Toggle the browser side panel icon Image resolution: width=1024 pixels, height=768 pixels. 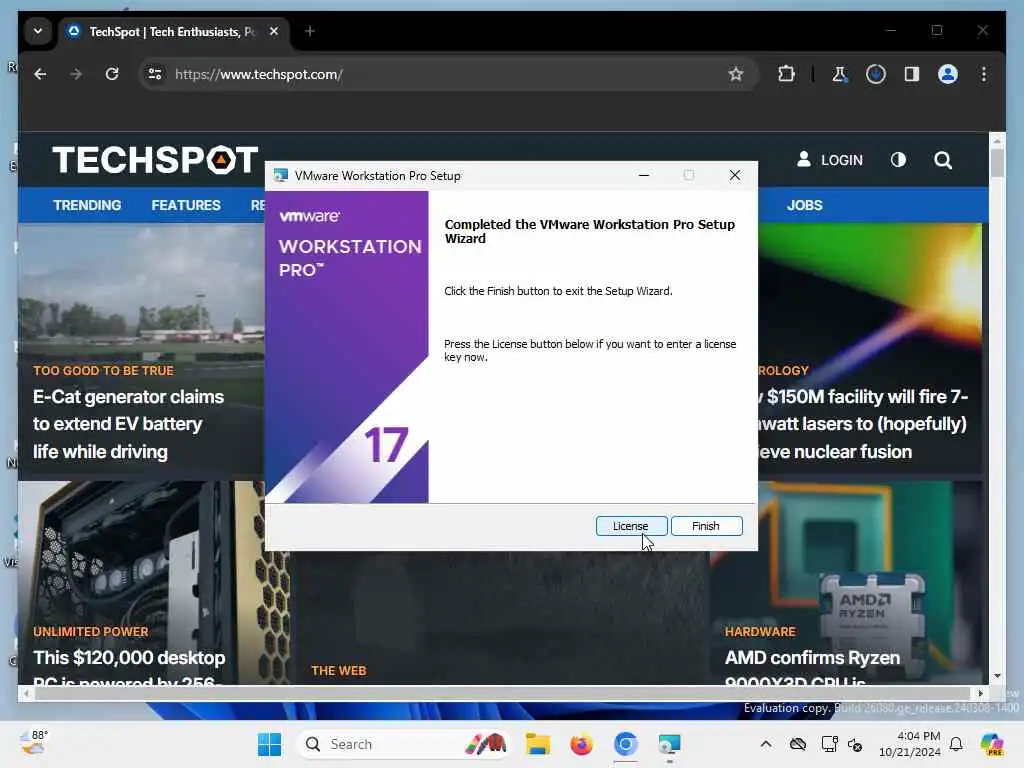(x=912, y=74)
